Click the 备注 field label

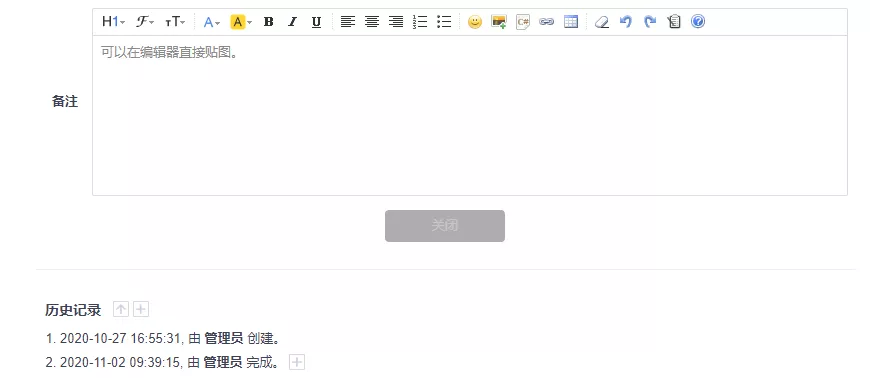[x=65, y=102]
